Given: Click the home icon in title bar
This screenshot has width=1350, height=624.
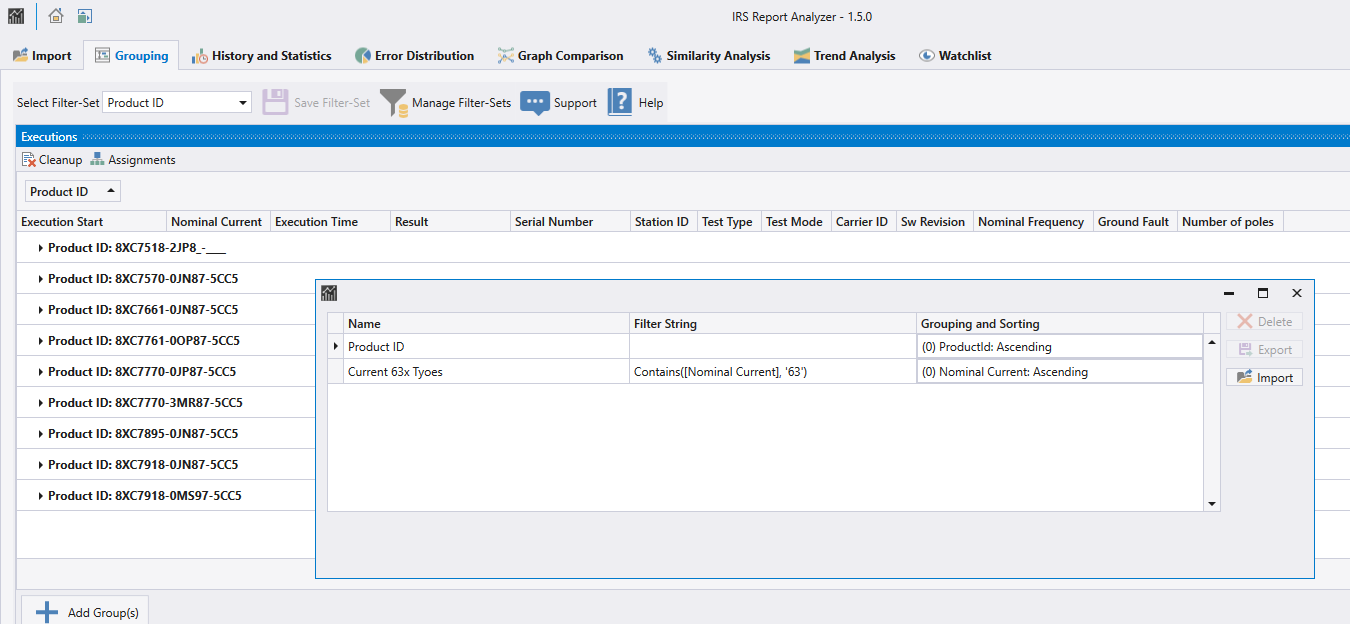Looking at the screenshot, I should tap(56, 16).
